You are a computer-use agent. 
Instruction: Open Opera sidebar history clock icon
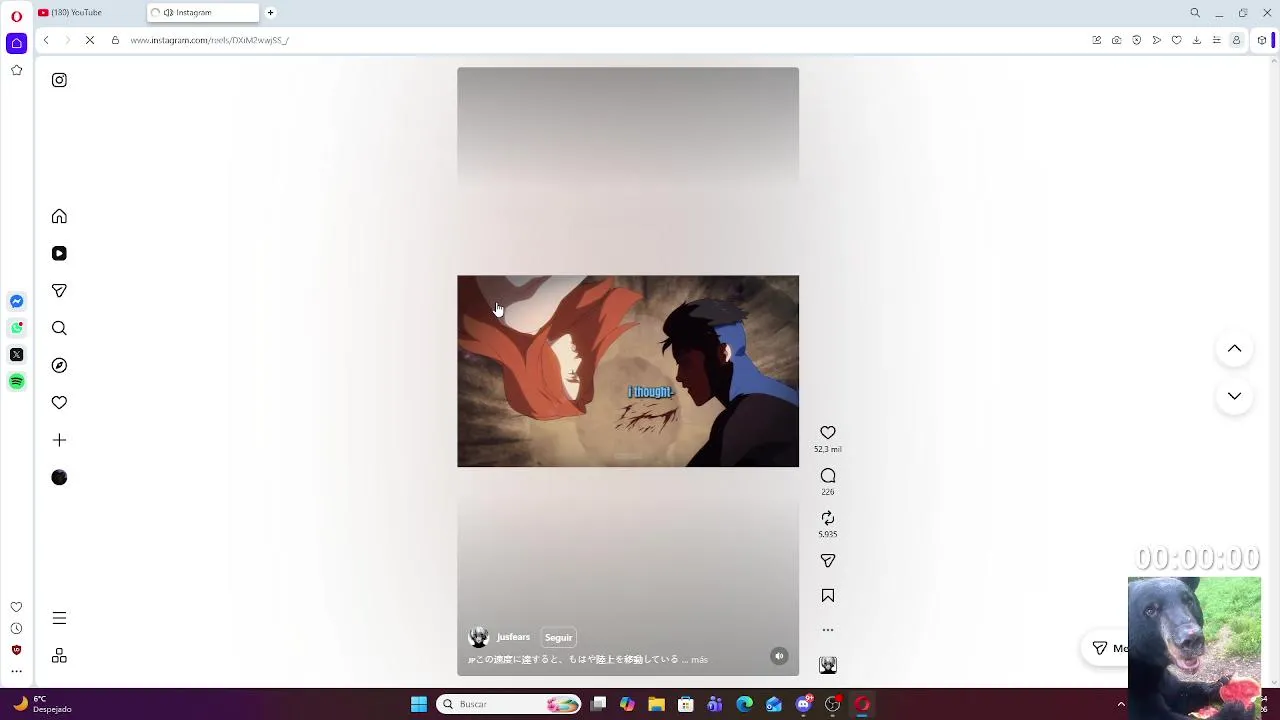pyautogui.click(x=16, y=629)
